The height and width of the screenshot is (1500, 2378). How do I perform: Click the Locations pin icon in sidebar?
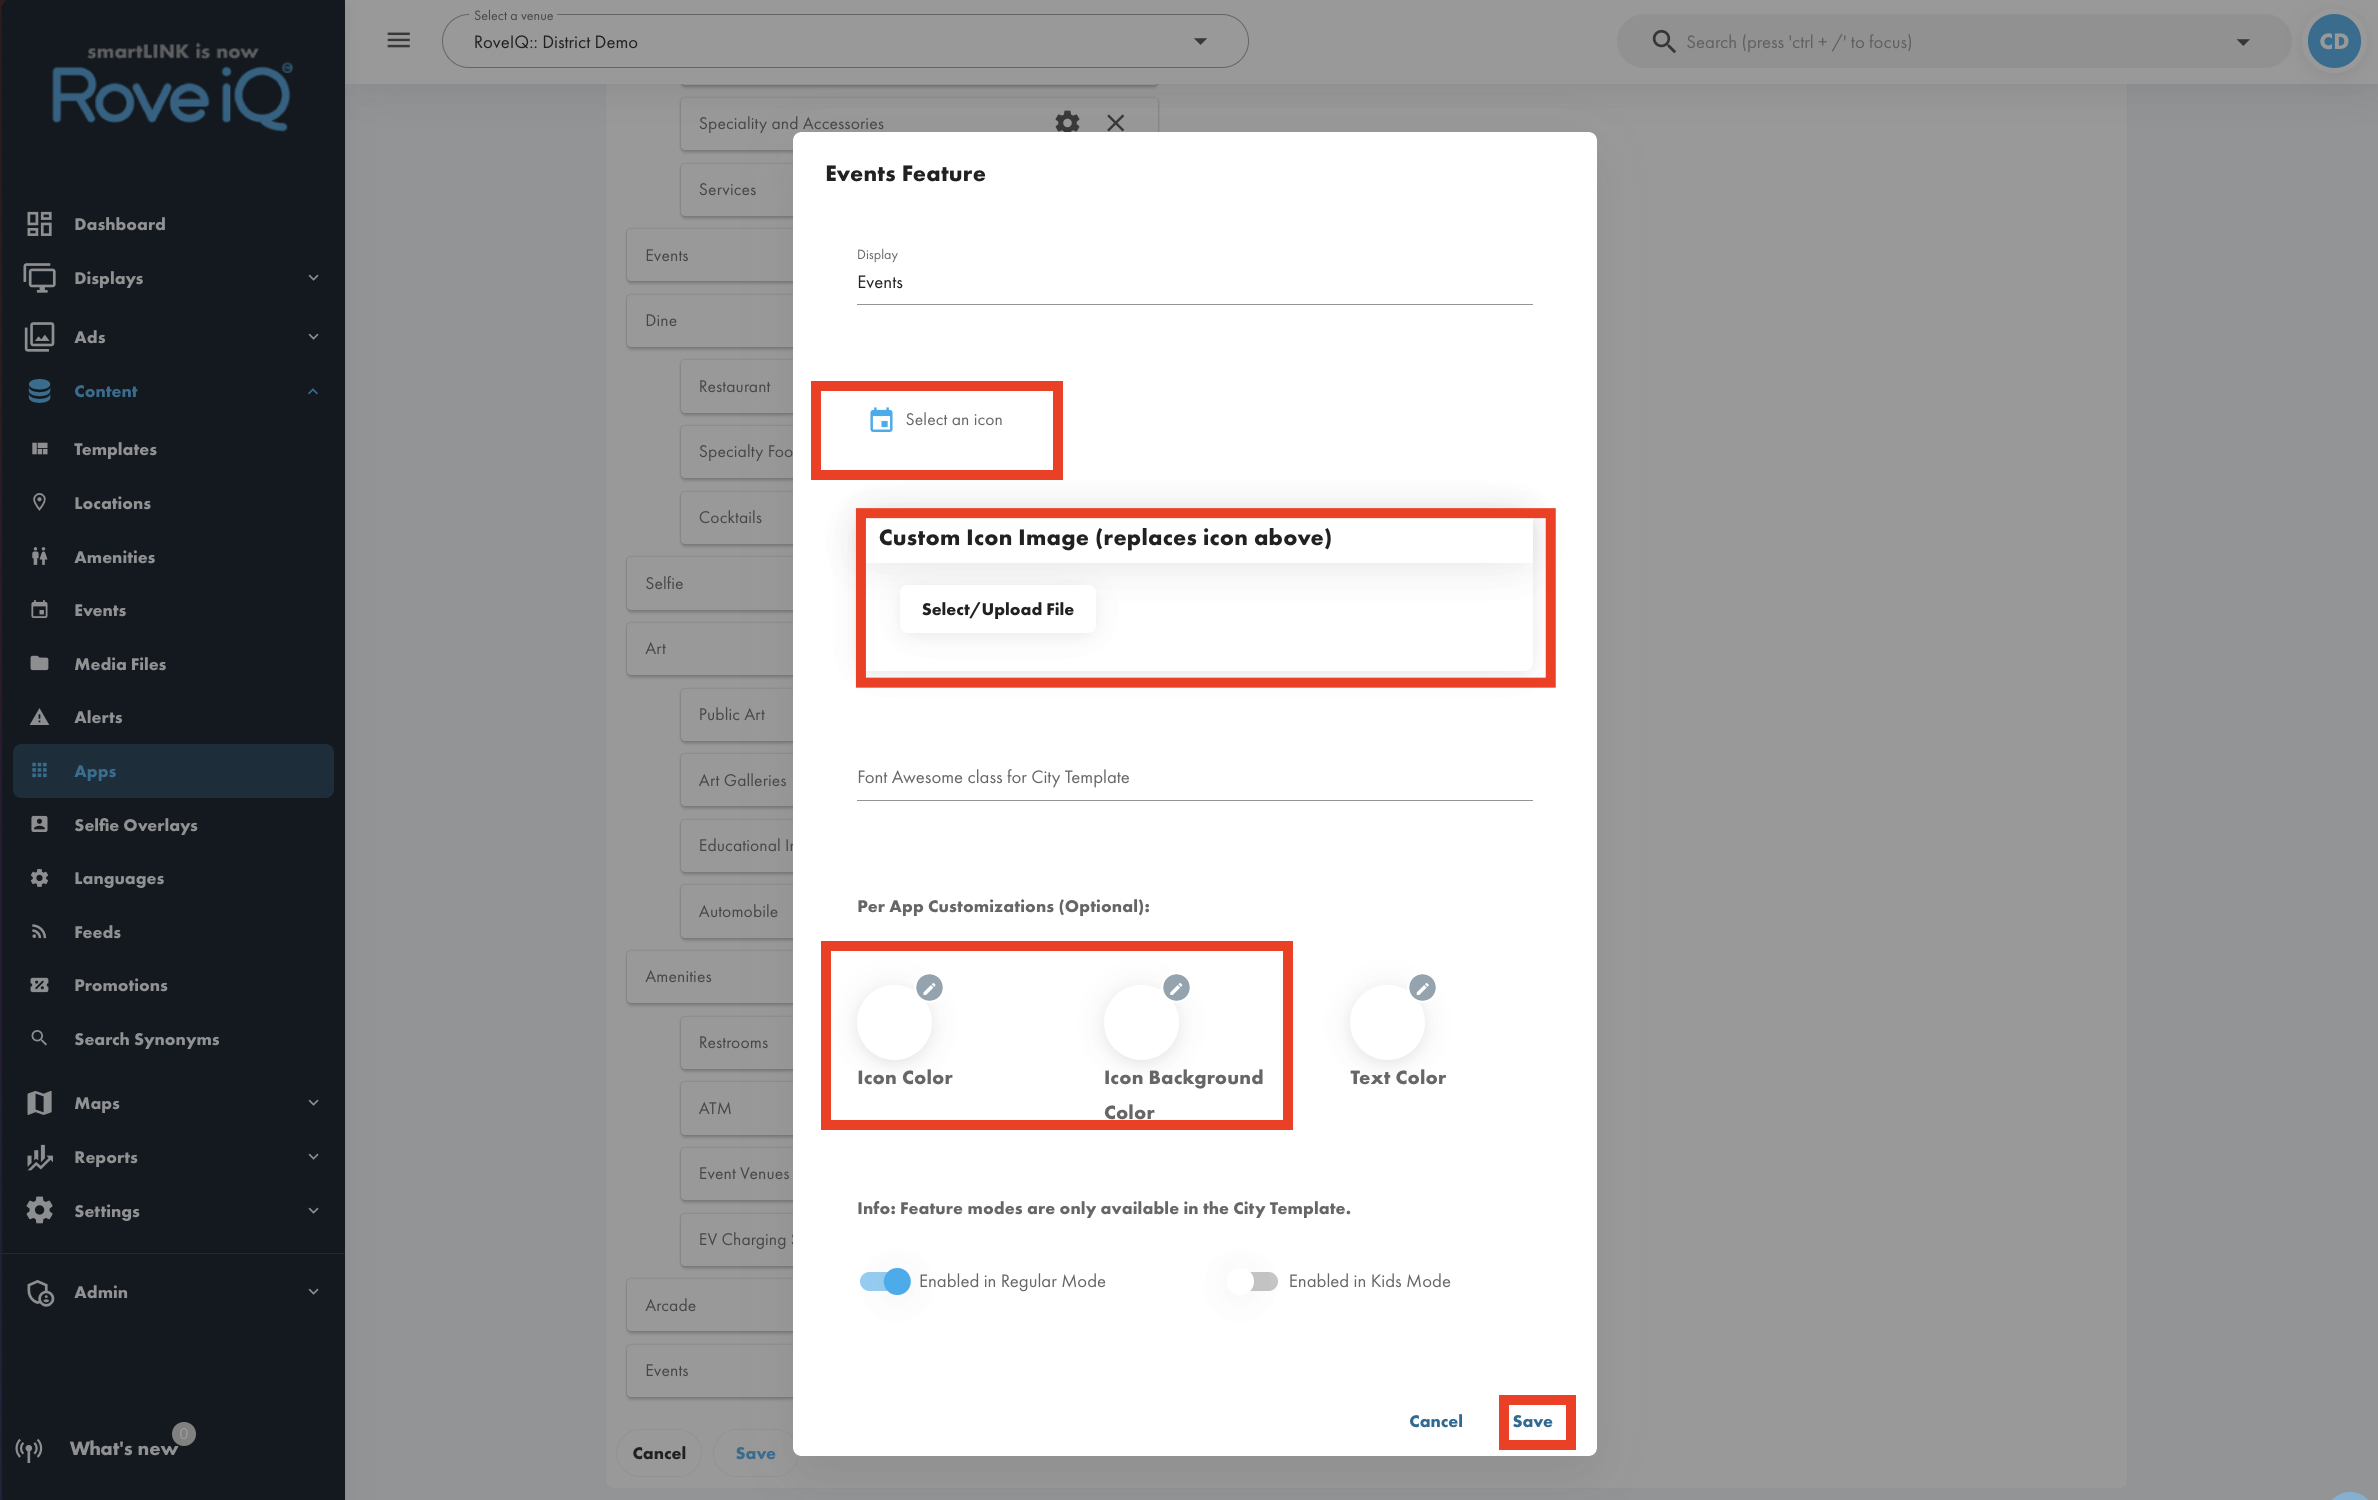click(x=39, y=503)
